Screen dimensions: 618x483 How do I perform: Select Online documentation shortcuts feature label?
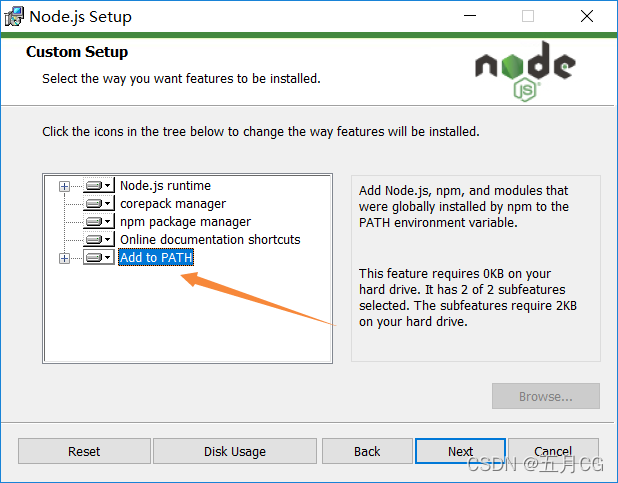point(210,239)
